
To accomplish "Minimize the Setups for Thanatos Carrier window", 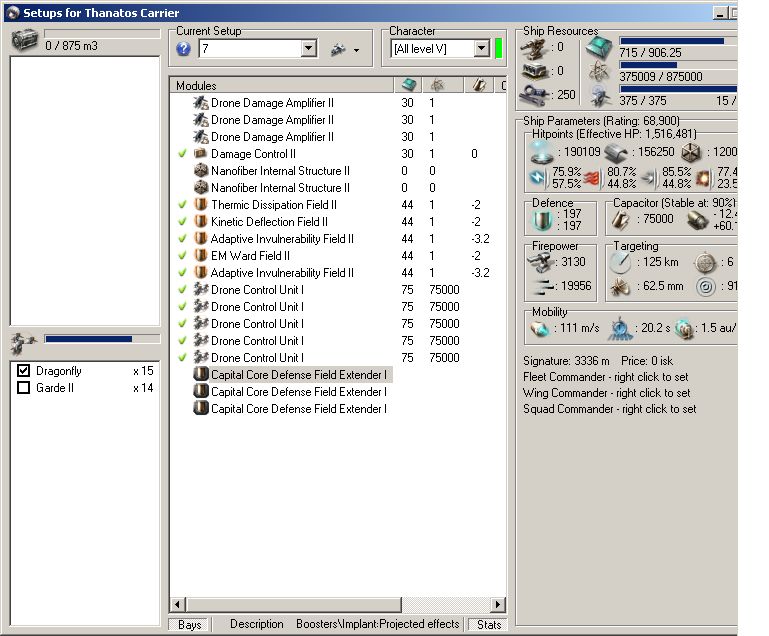I will coord(719,13).
